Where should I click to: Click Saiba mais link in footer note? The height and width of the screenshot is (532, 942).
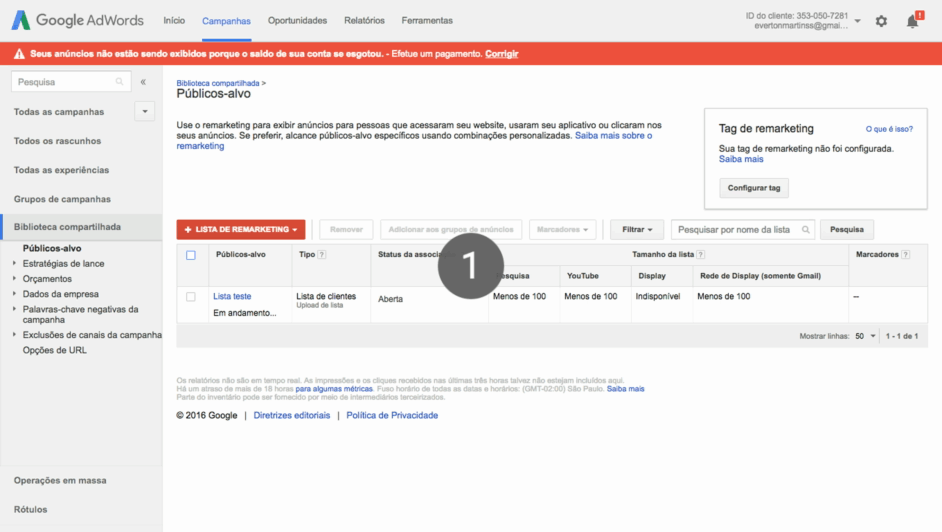click(x=625, y=388)
